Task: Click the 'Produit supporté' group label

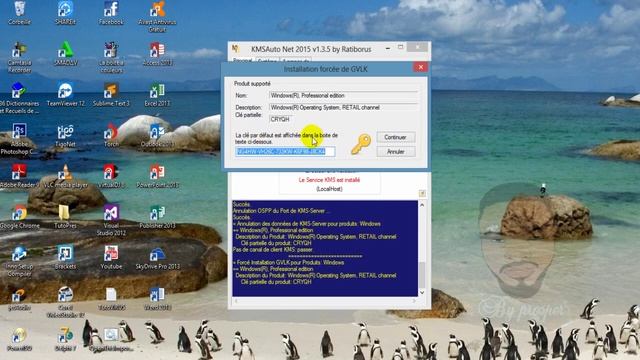Action: (252, 84)
